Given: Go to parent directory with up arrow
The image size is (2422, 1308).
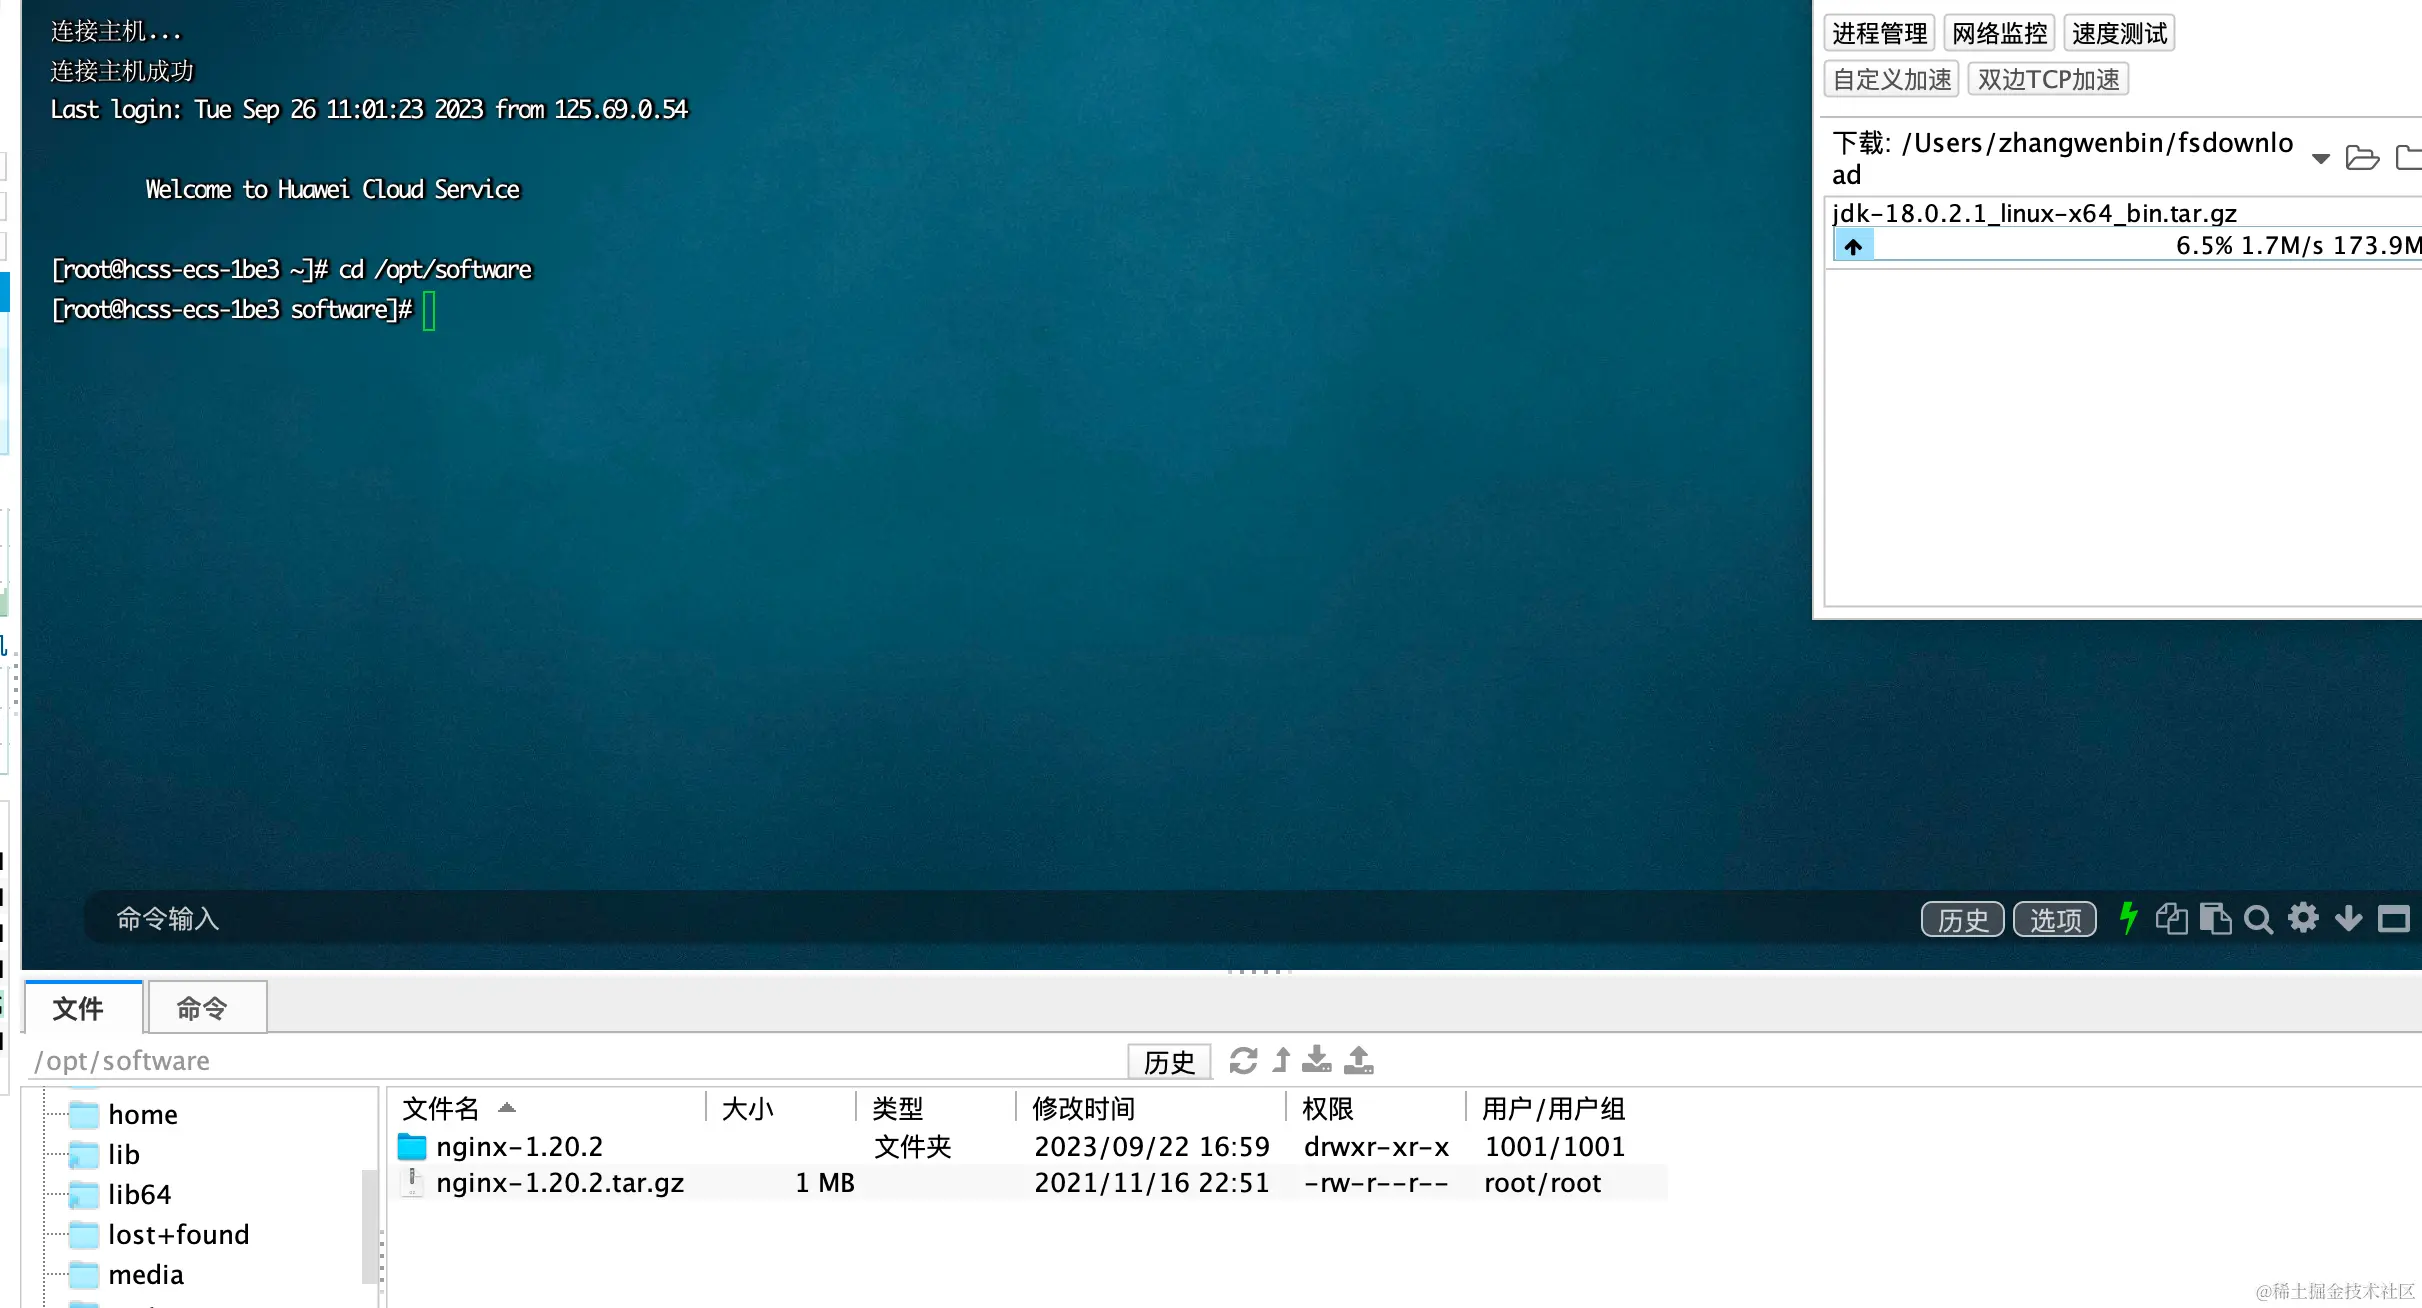Looking at the screenshot, I should click(1281, 1060).
